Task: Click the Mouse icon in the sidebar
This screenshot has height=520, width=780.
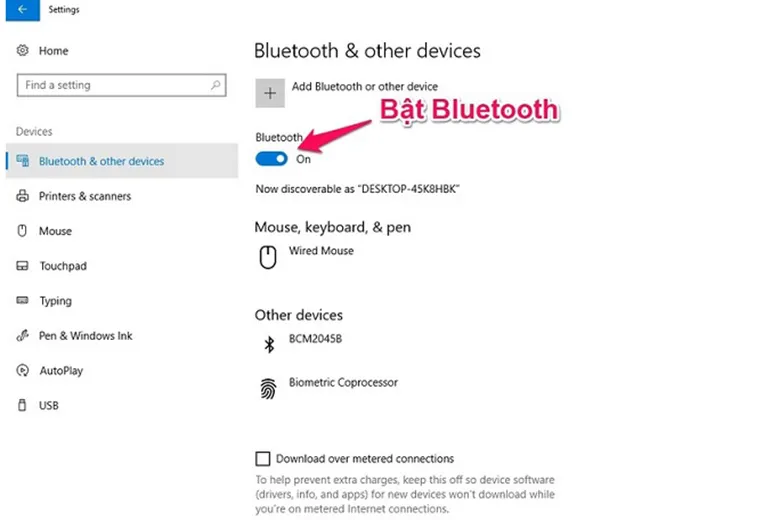Action: click(22, 231)
